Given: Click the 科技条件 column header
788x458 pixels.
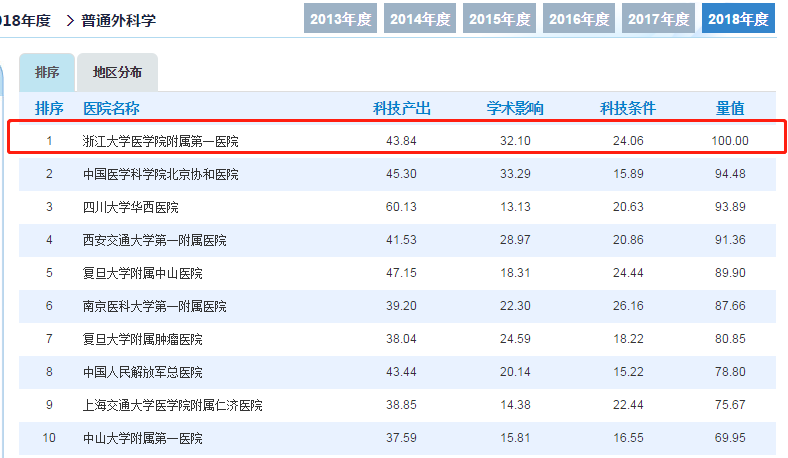Looking at the screenshot, I should tap(628, 108).
